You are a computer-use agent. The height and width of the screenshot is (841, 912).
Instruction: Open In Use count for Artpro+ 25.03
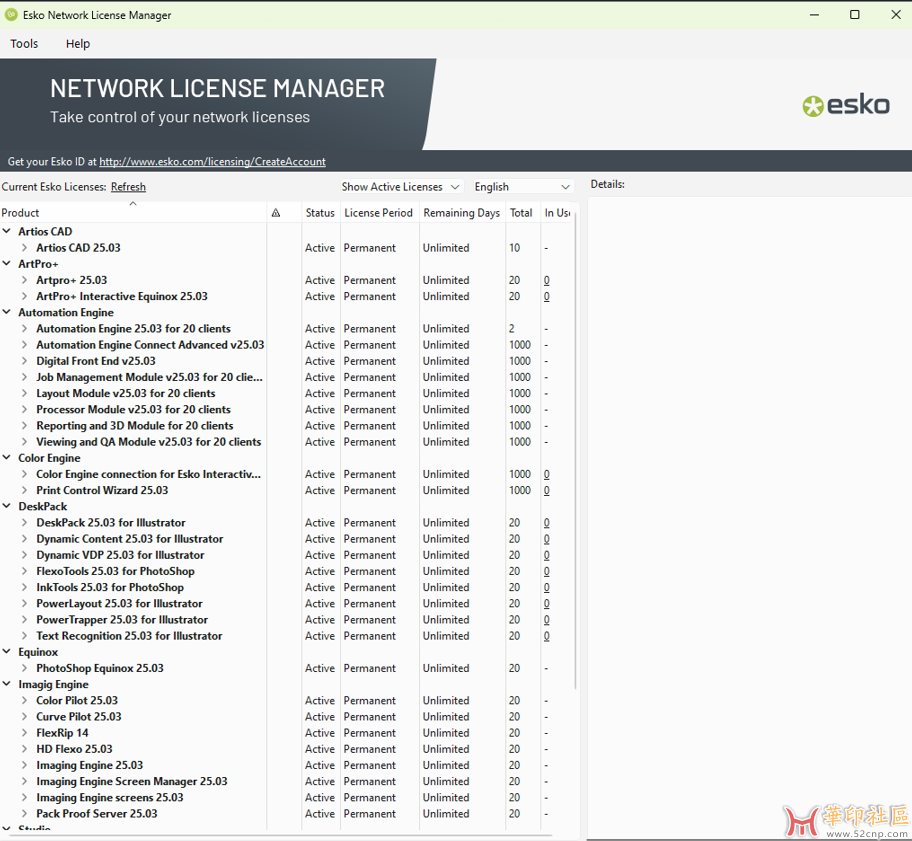pyautogui.click(x=547, y=280)
